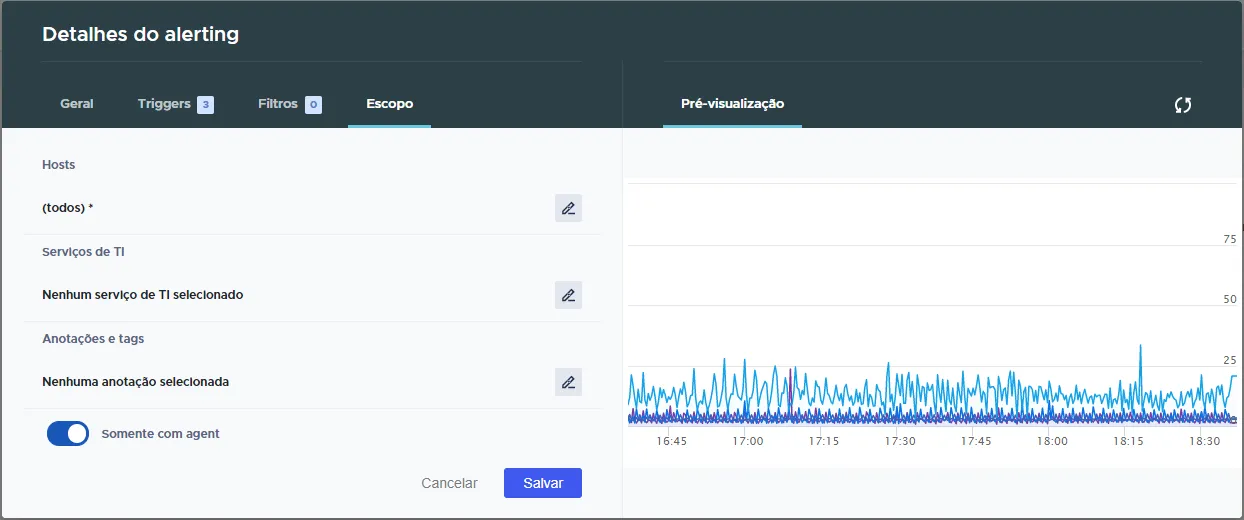The height and width of the screenshot is (520, 1244).
Task: Edit the Hosts scope with pencil icon
Action: coord(568,208)
